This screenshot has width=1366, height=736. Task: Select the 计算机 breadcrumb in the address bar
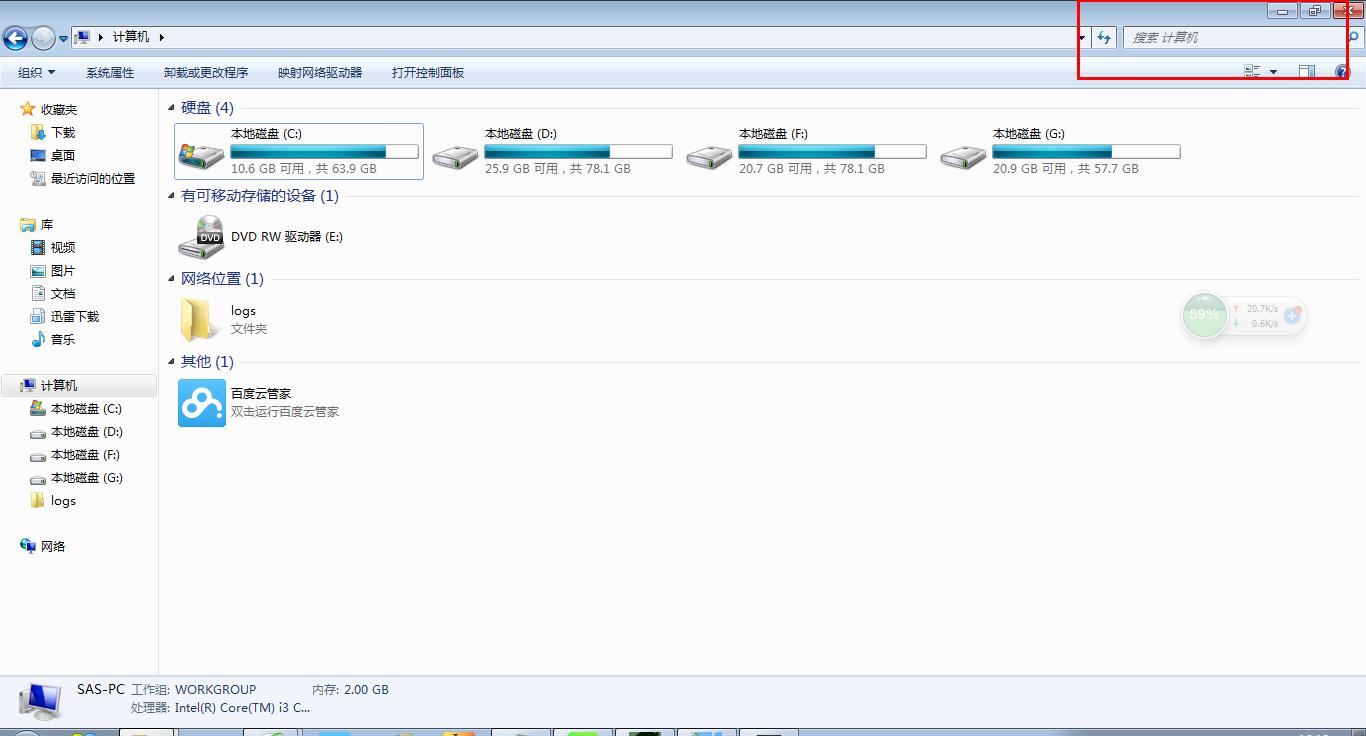point(130,37)
